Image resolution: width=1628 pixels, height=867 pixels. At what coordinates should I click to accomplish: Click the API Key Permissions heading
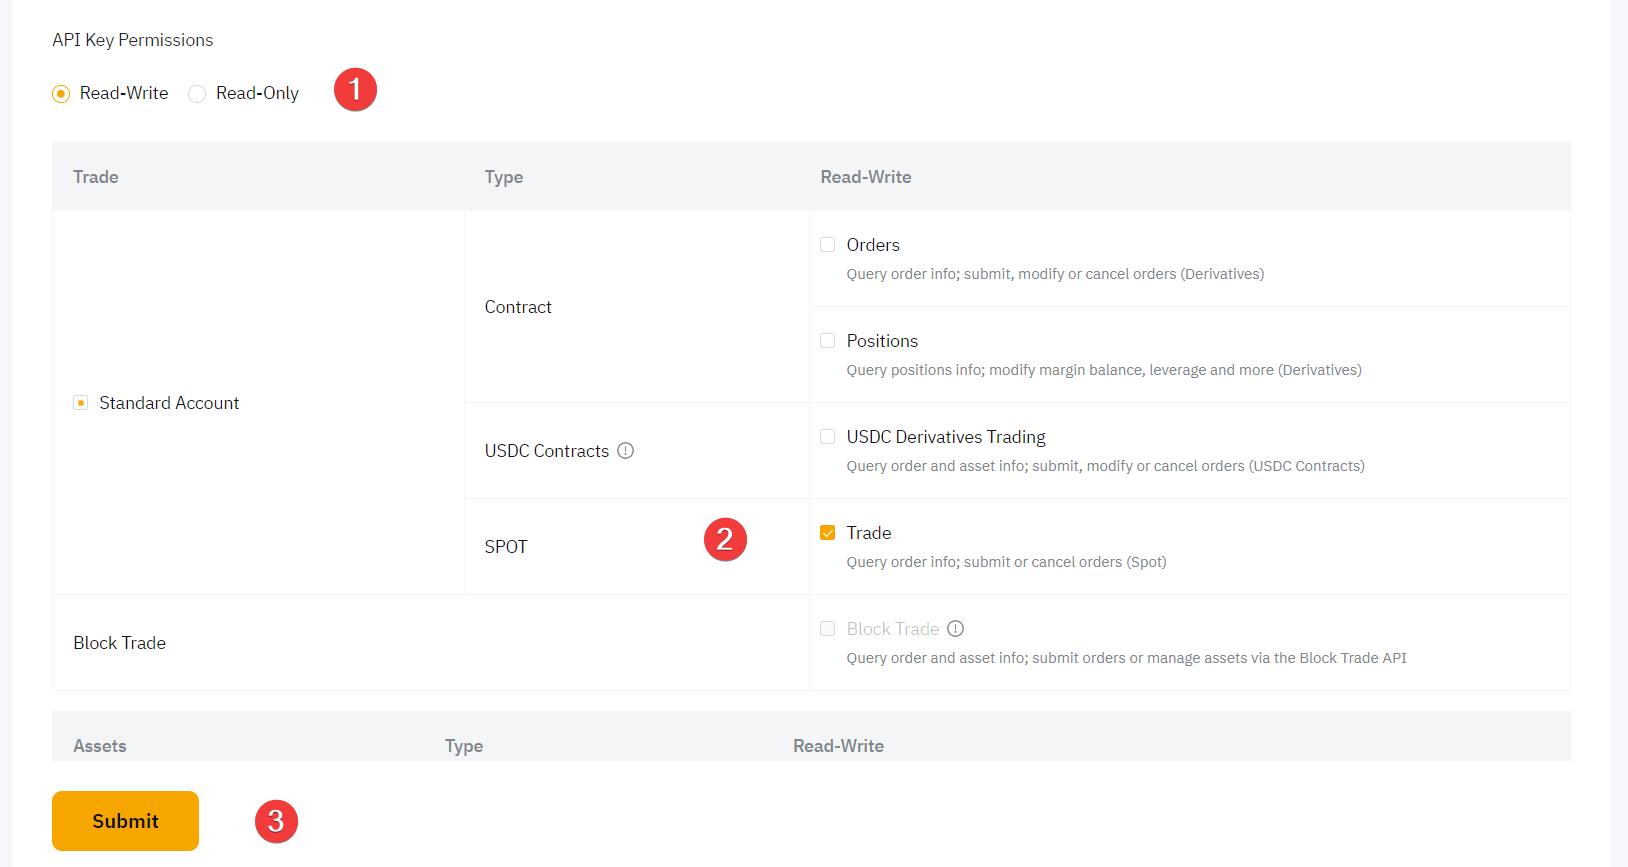133,40
